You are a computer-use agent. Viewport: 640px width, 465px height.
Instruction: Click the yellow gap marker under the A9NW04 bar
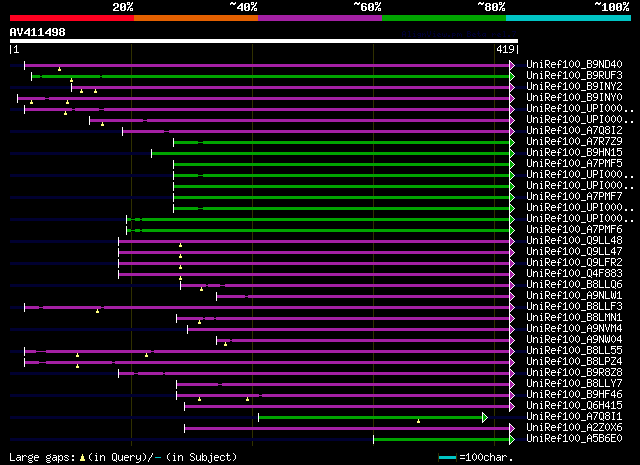click(225, 344)
